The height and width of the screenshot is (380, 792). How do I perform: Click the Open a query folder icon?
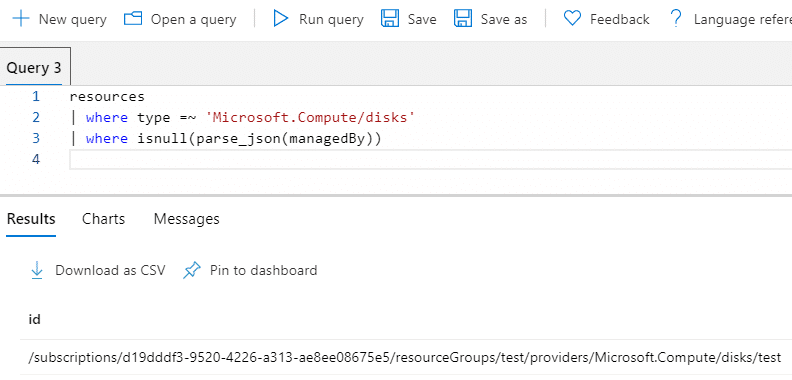[133, 19]
